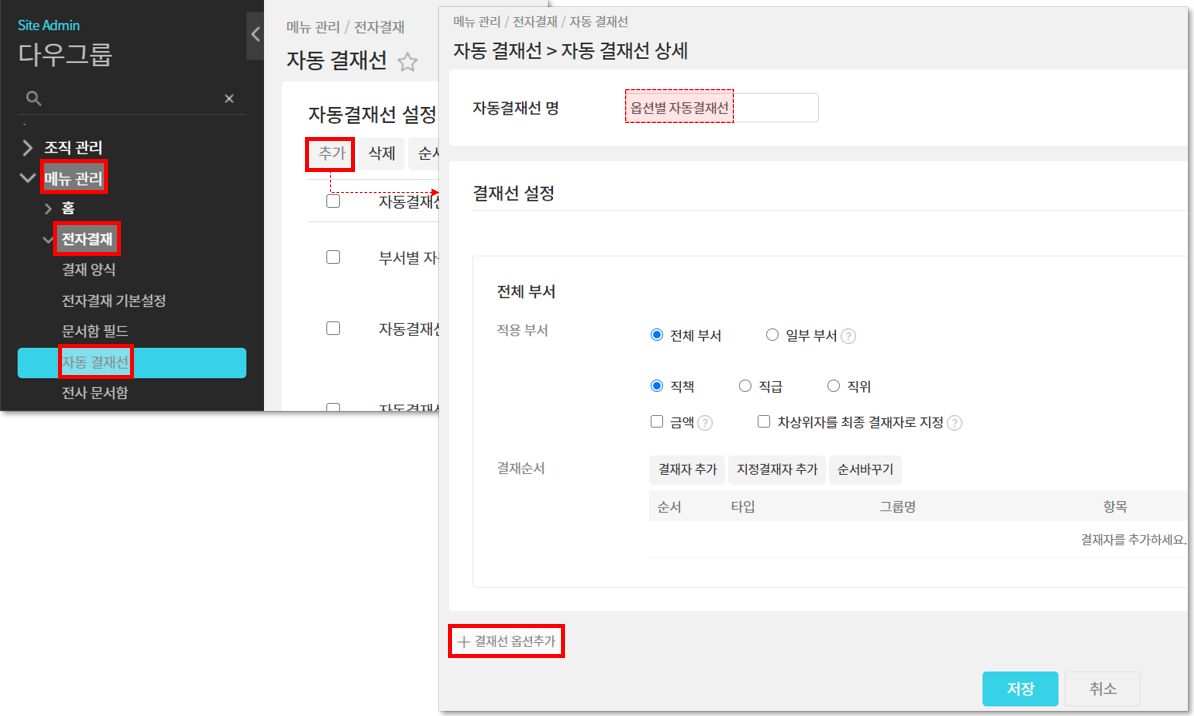The width and height of the screenshot is (1194, 716).
Task: Select the 일부 부서 radio button
Action: click(772, 335)
